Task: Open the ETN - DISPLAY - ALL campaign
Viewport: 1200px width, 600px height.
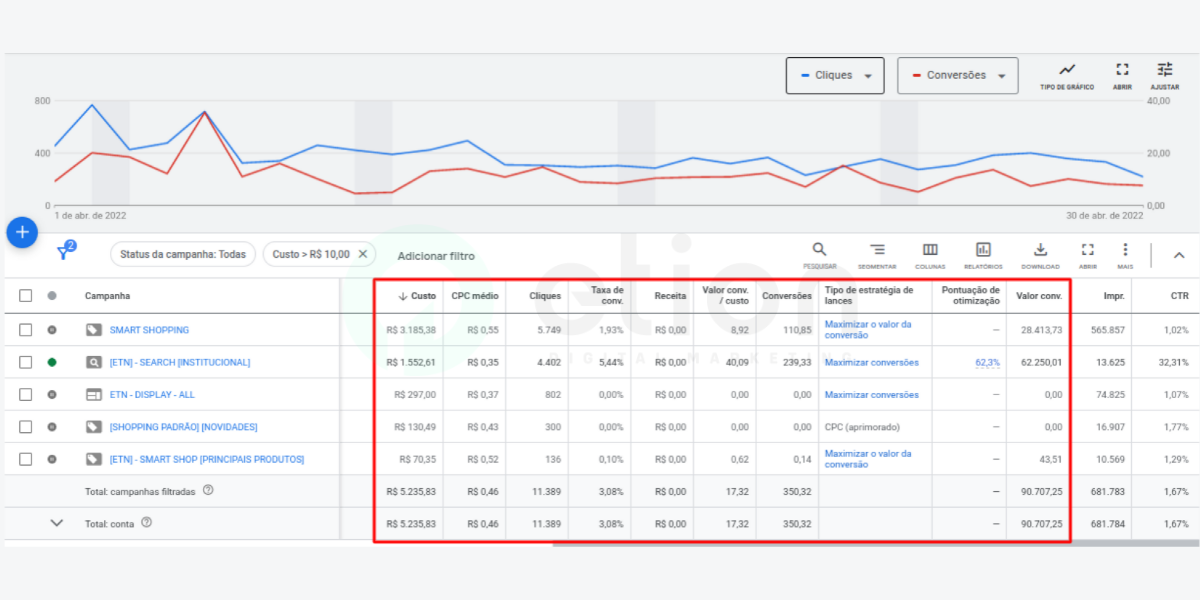Action: coord(152,395)
